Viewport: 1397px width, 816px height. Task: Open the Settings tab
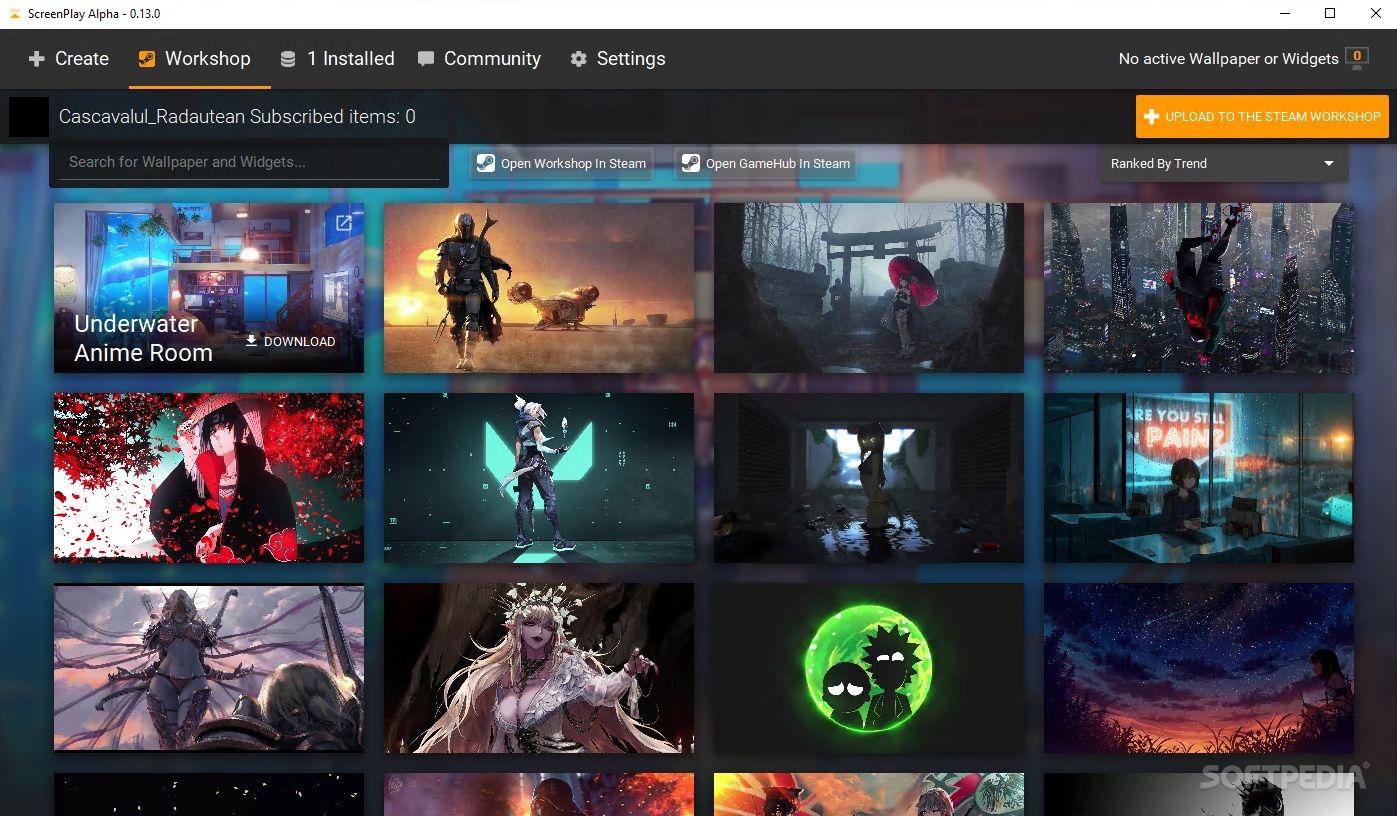tap(617, 59)
